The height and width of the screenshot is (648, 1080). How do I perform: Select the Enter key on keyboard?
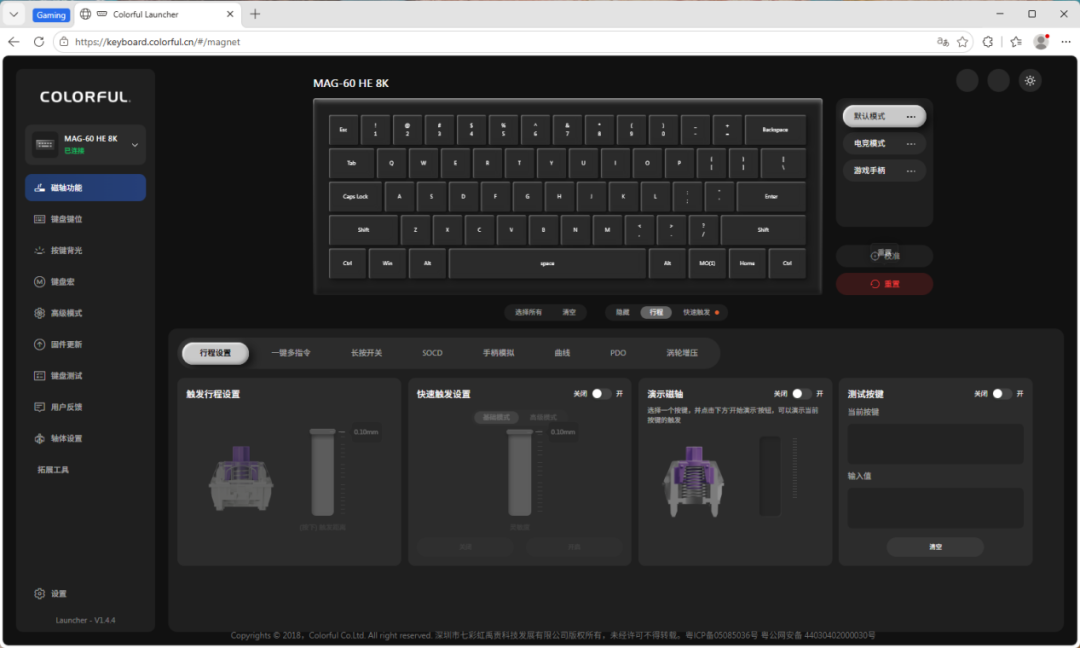pos(771,197)
